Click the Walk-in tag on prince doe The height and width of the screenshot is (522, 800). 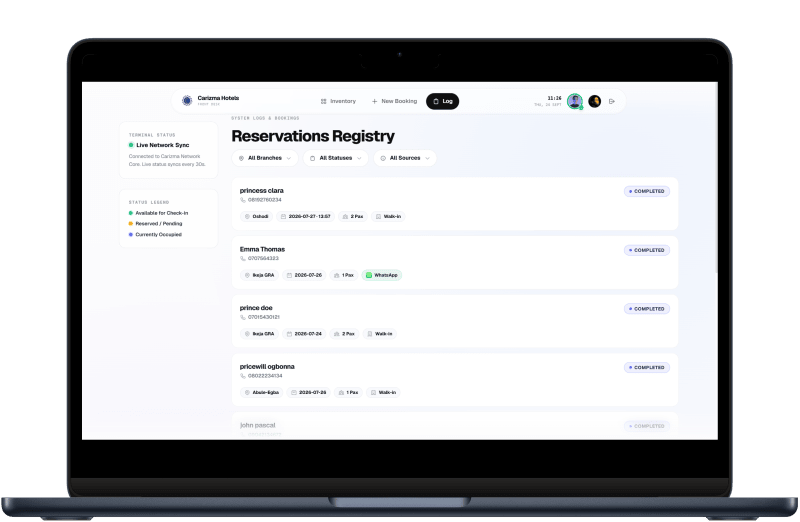(x=380, y=334)
